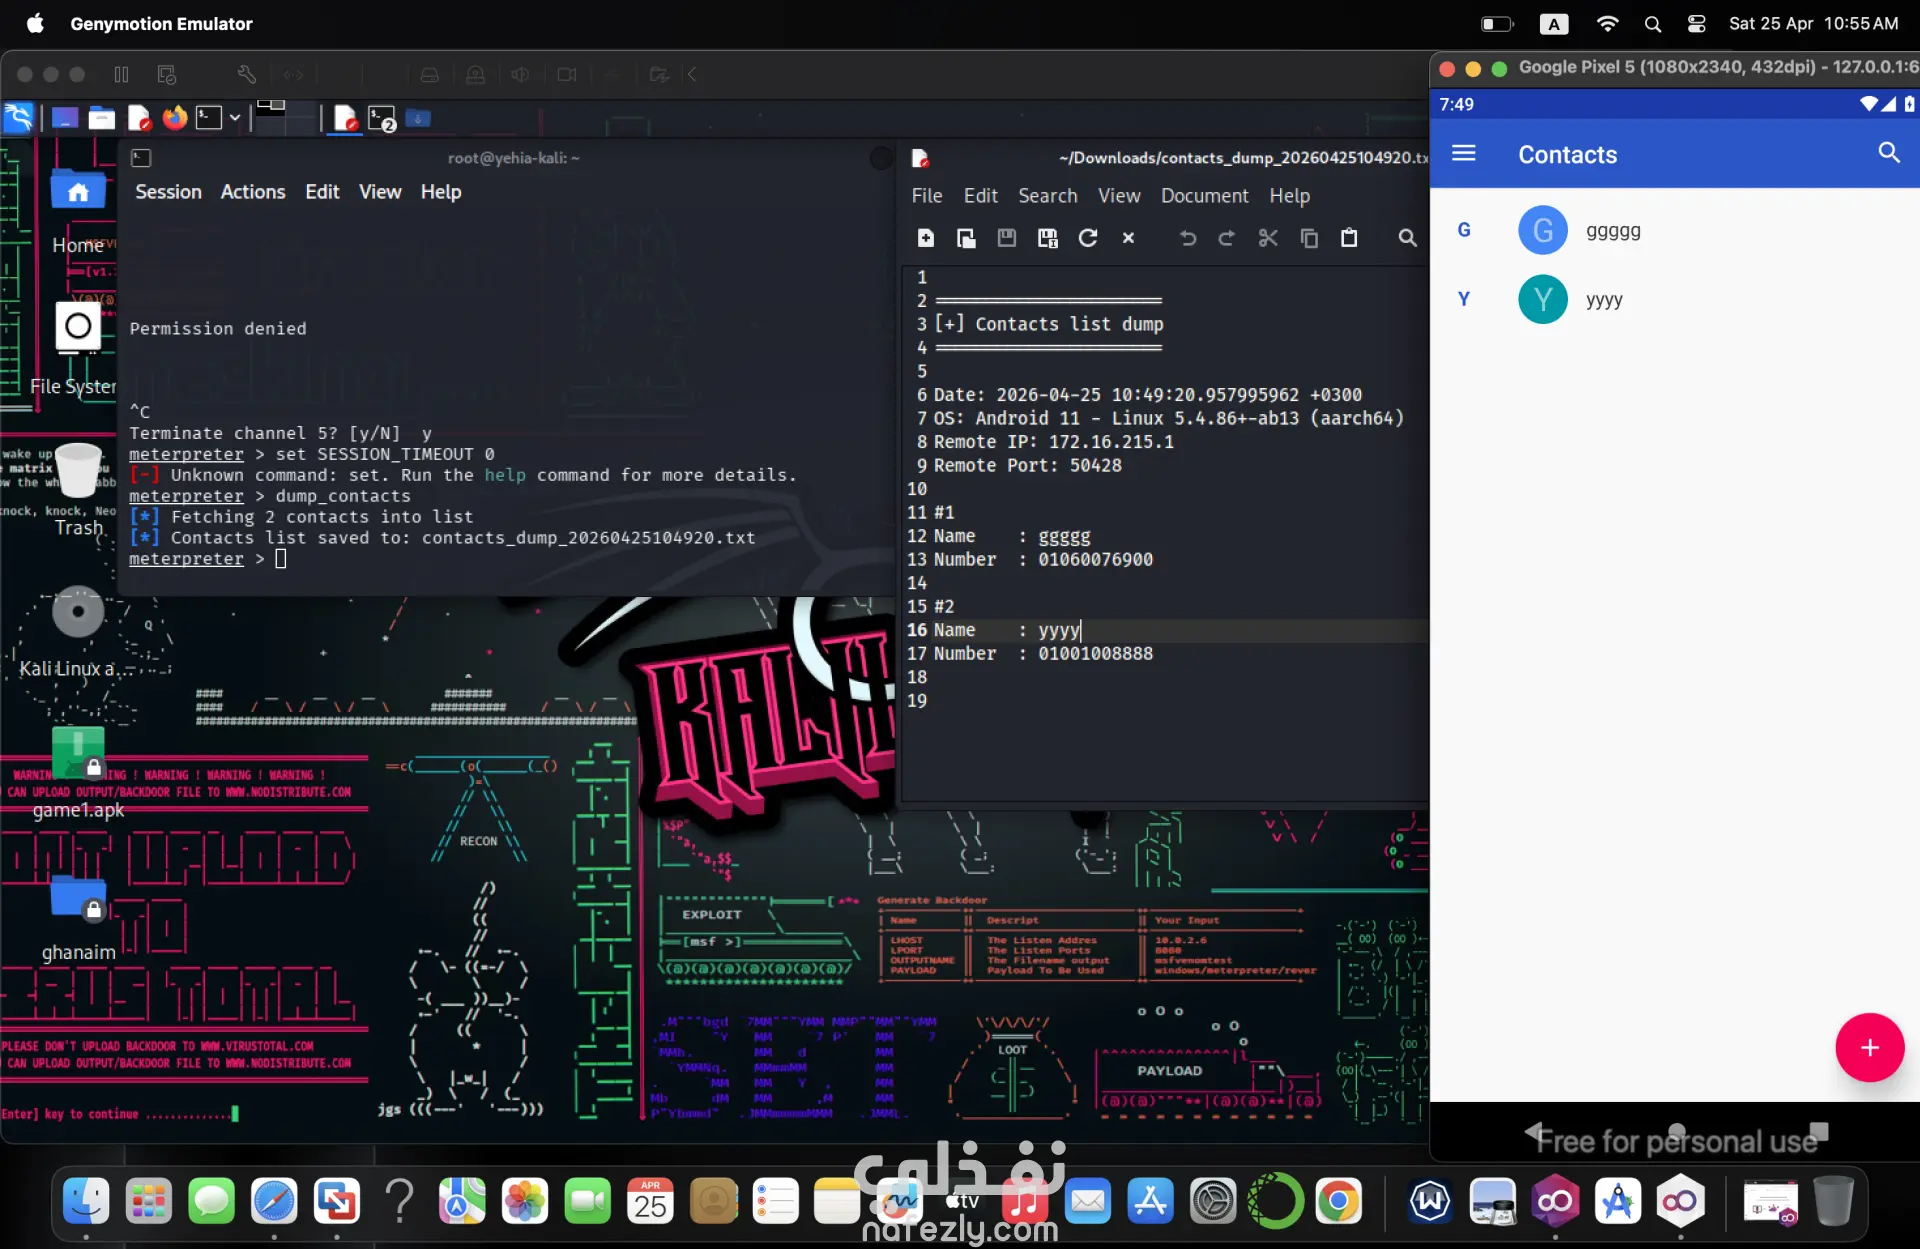Open the Calendar app from the Dock
The width and height of the screenshot is (1920, 1249).
pyautogui.click(x=650, y=1200)
